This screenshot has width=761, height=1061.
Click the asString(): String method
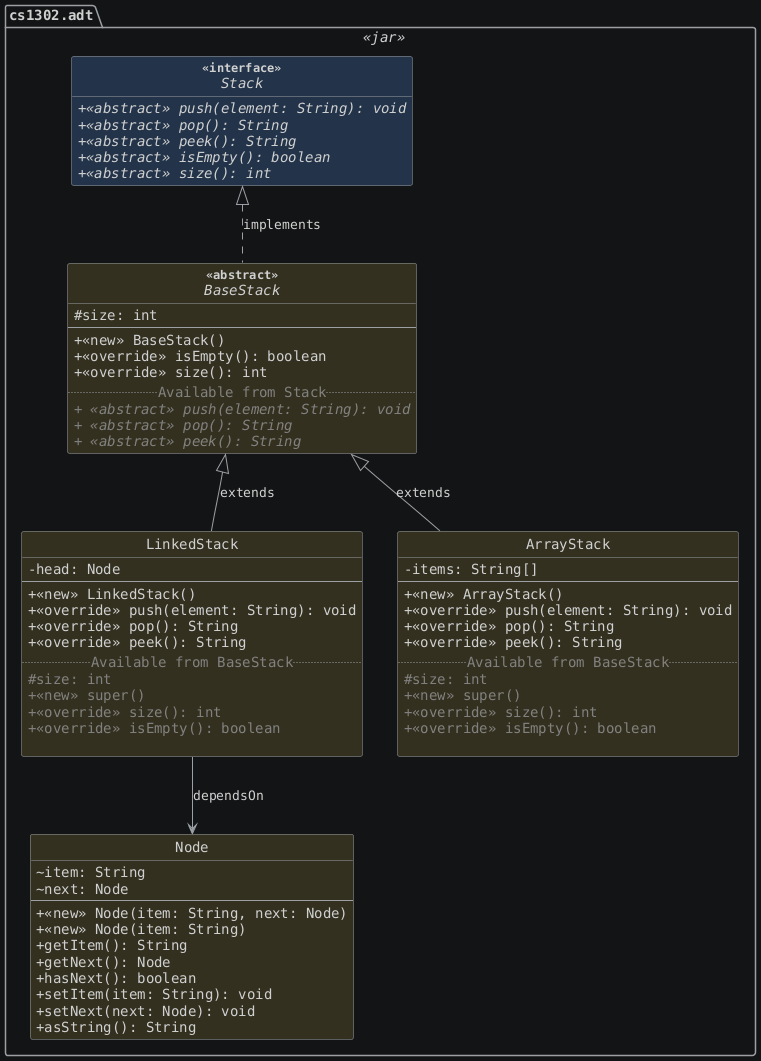click(116, 1028)
